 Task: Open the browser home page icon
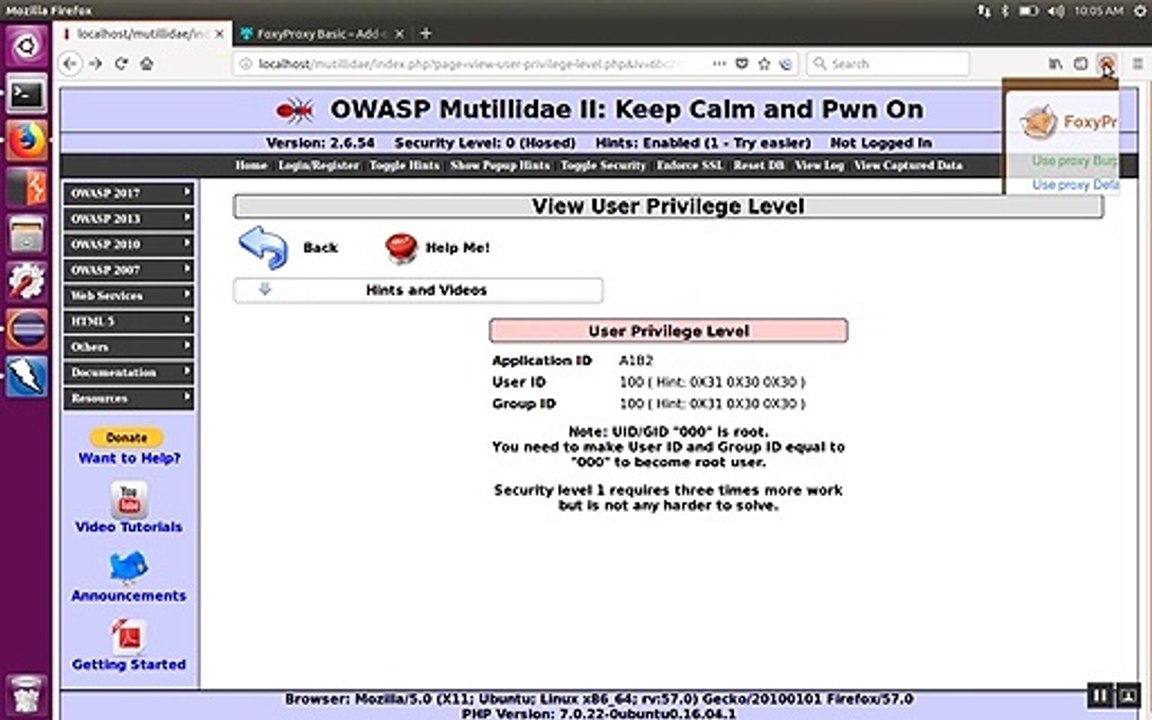pyautogui.click(x=147, y=64)
